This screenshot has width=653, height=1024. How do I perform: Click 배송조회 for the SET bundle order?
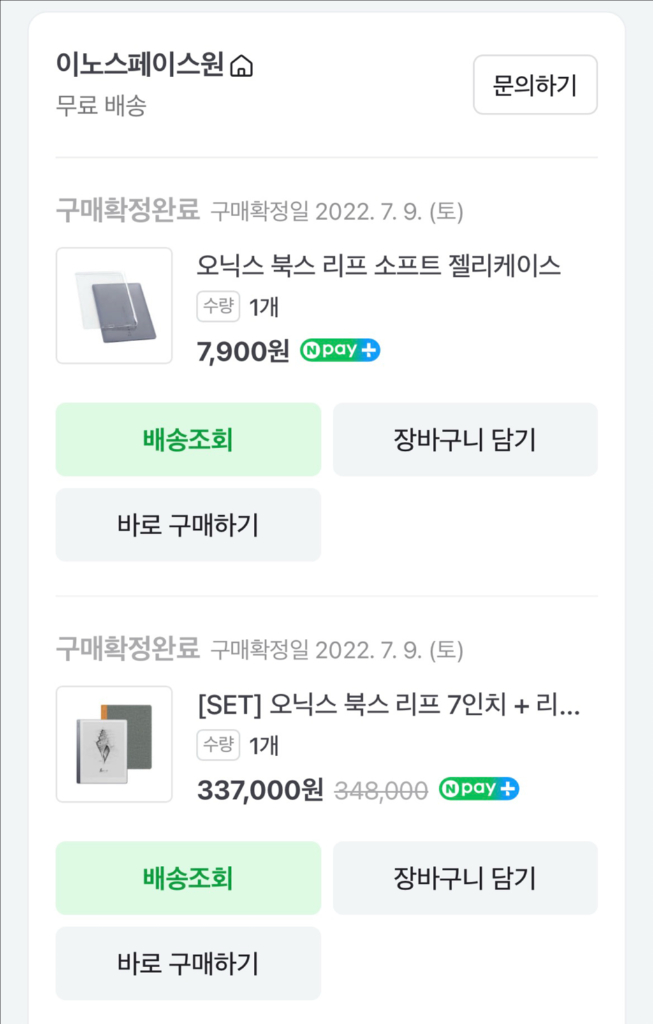point(188,877)
